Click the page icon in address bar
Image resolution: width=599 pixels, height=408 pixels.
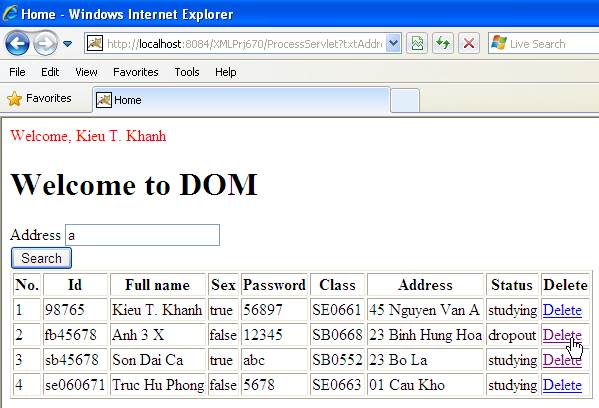[95, 43]
